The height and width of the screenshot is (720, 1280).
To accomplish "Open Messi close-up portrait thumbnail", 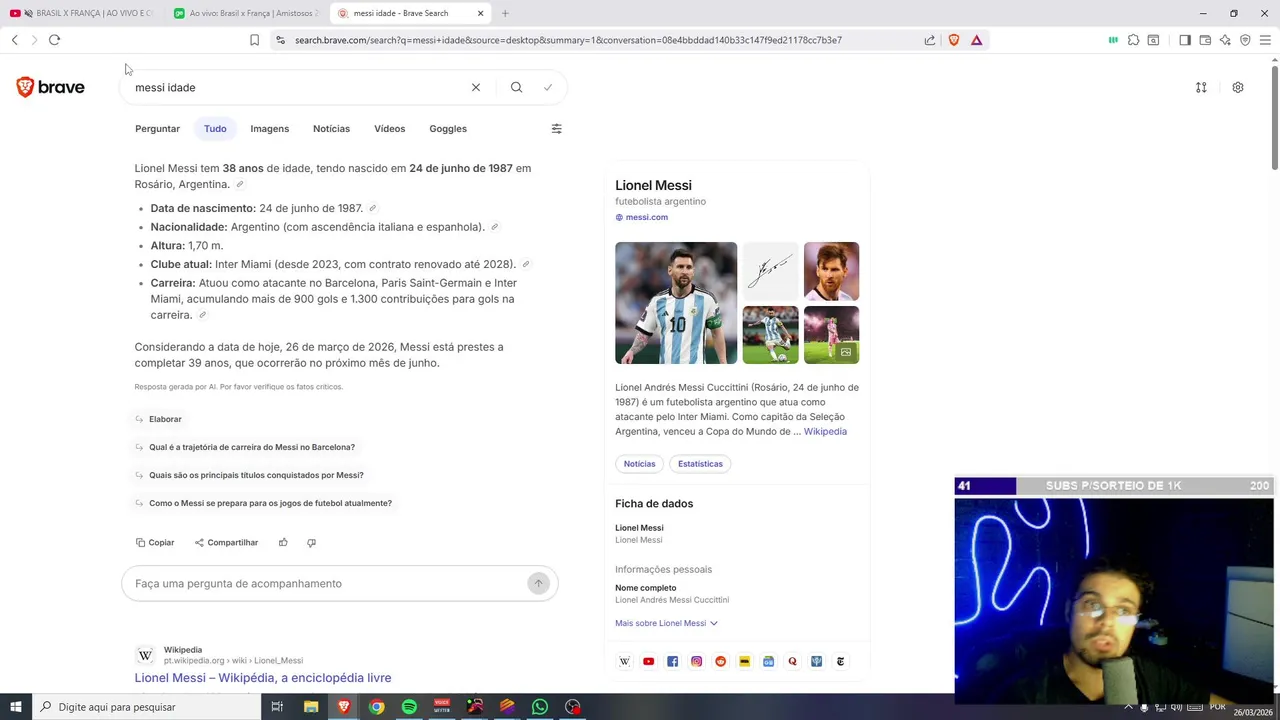I will 831,271.
